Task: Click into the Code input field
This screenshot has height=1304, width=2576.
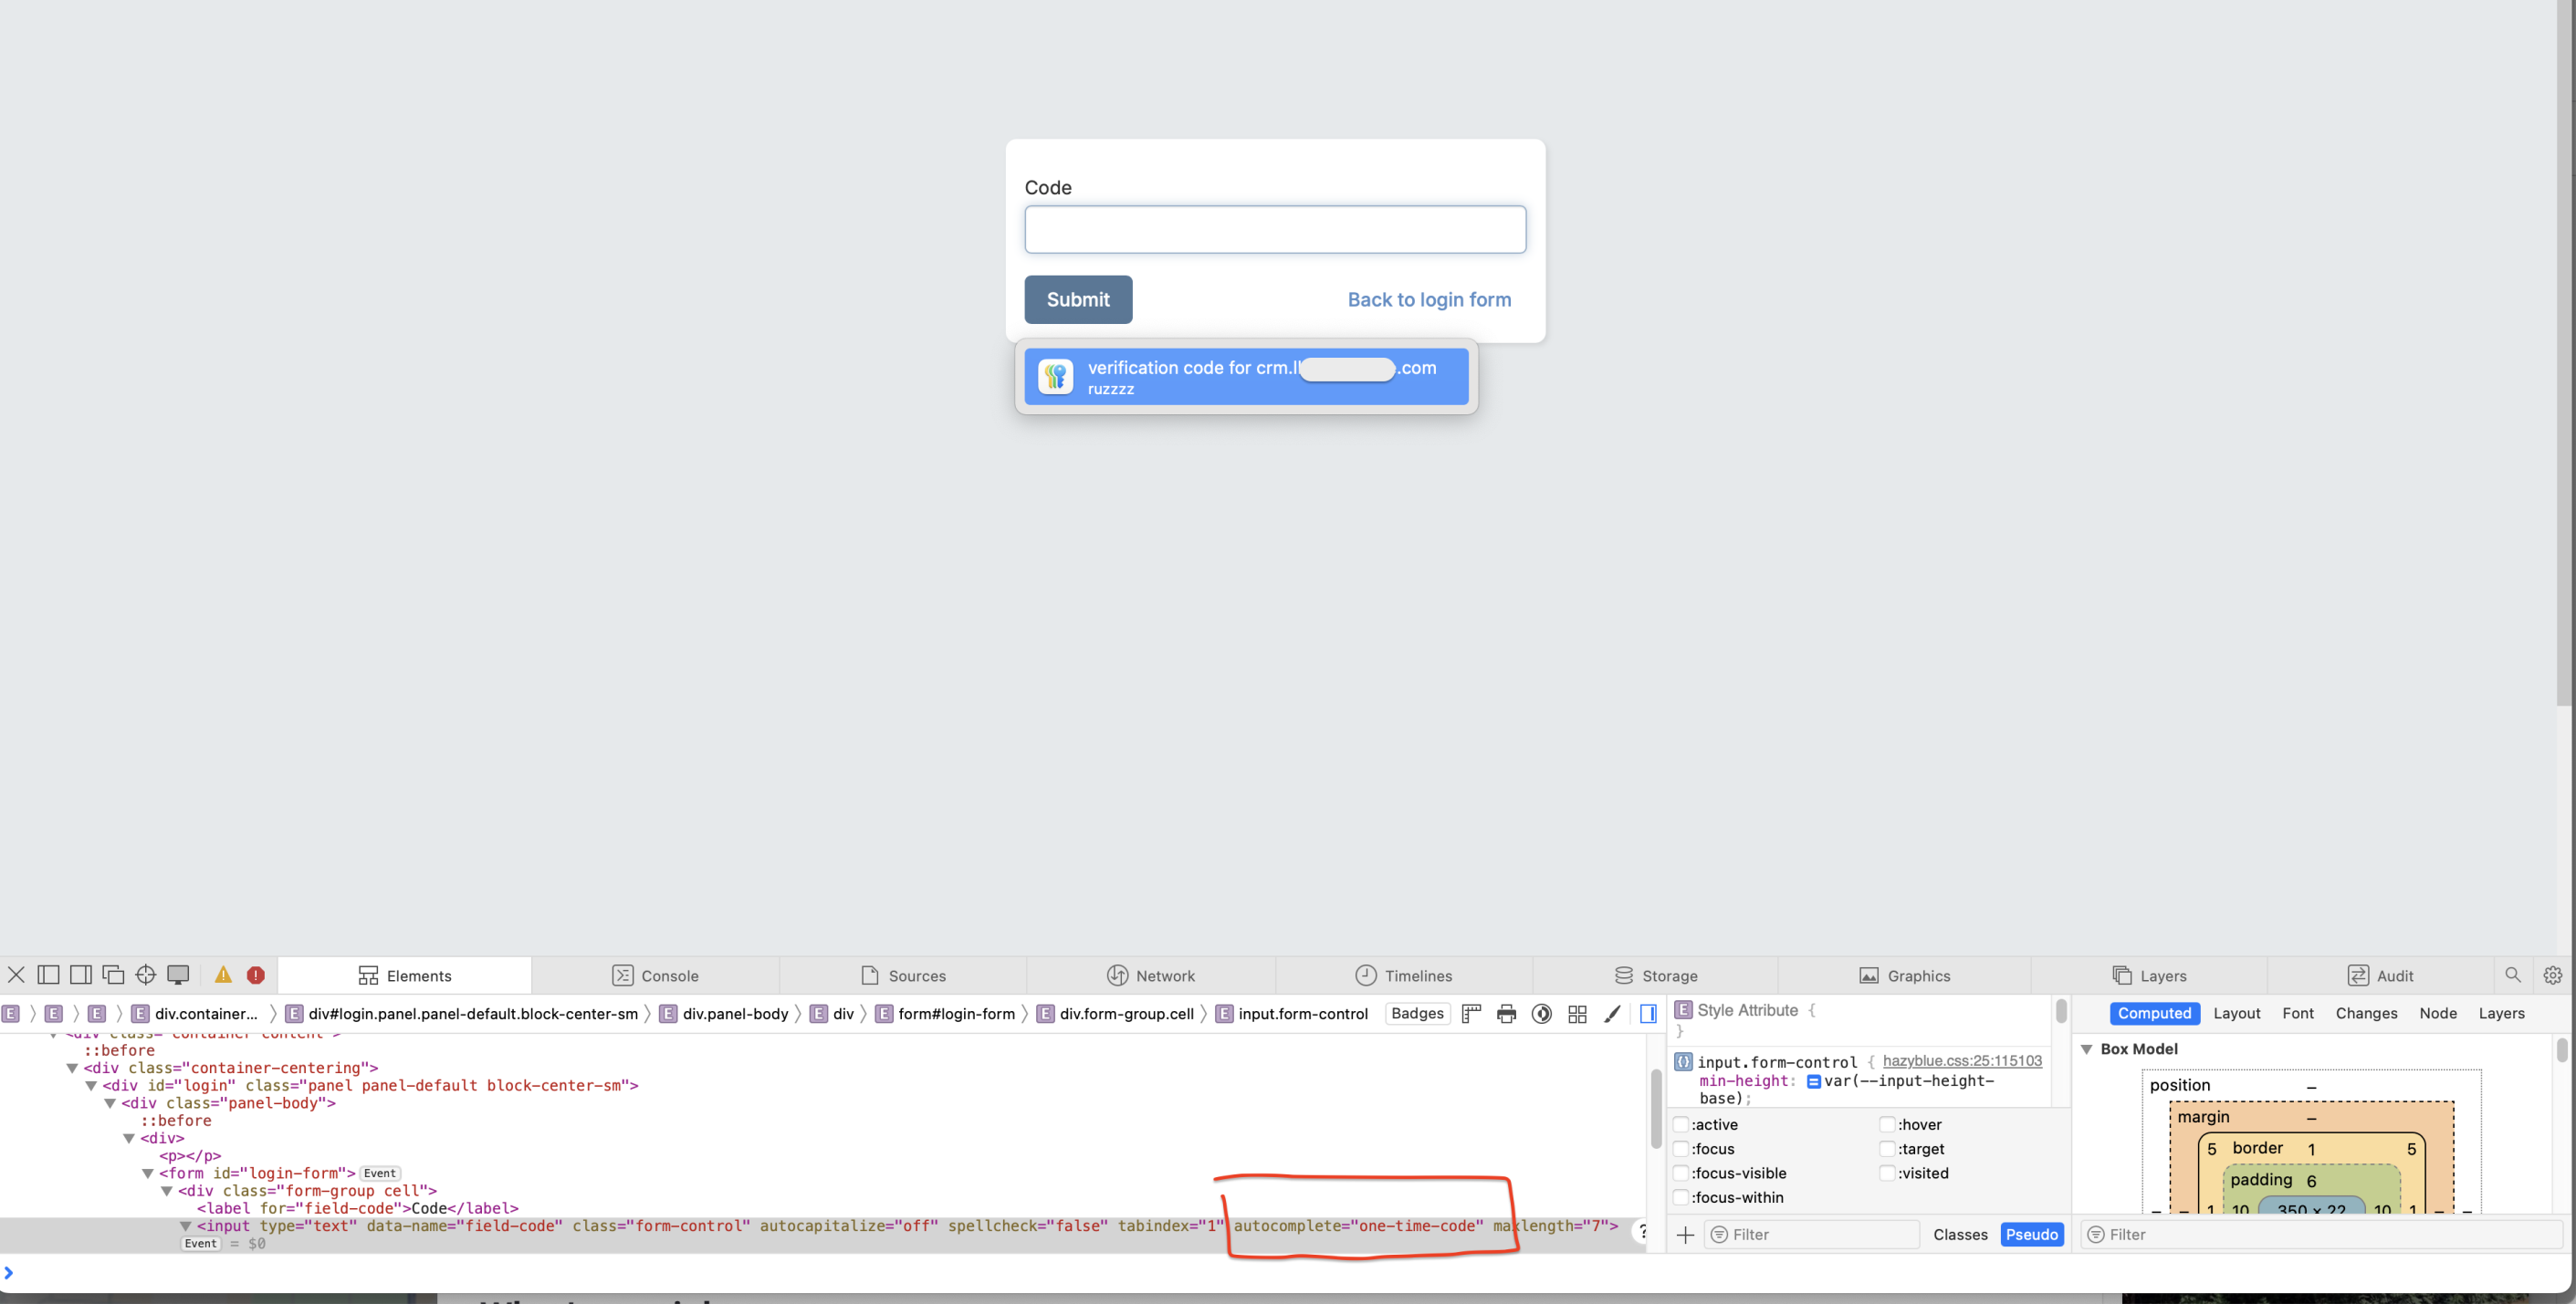Action: (x=1275, y=230)
